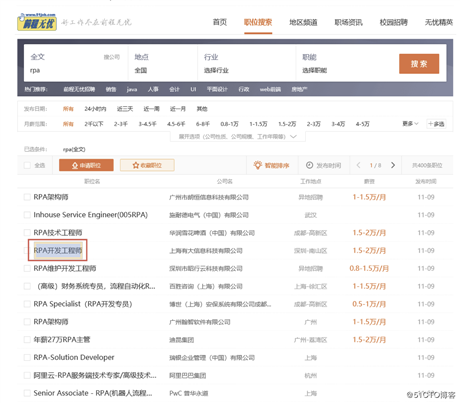Open the 行业 industry selector

tap(246, 63)
